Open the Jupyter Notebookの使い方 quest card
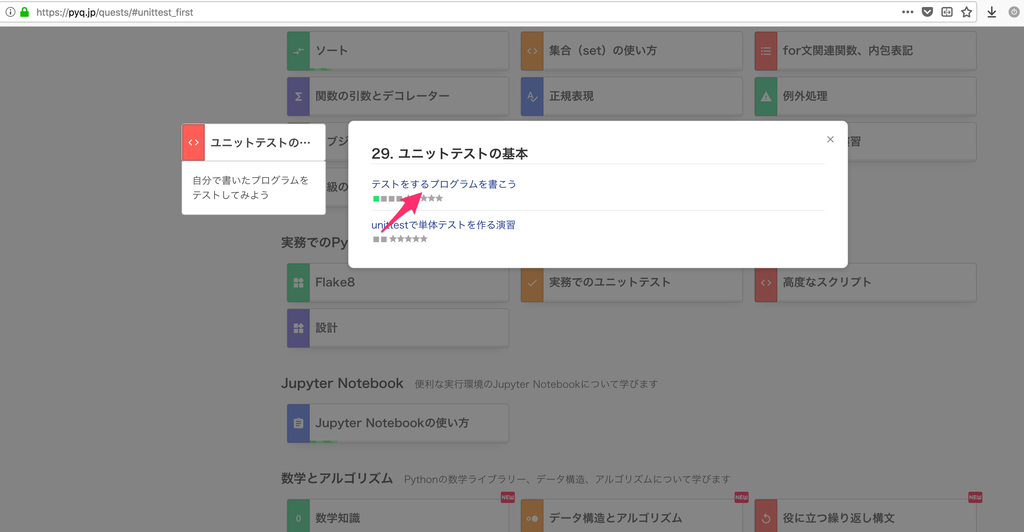 point(398,424)
